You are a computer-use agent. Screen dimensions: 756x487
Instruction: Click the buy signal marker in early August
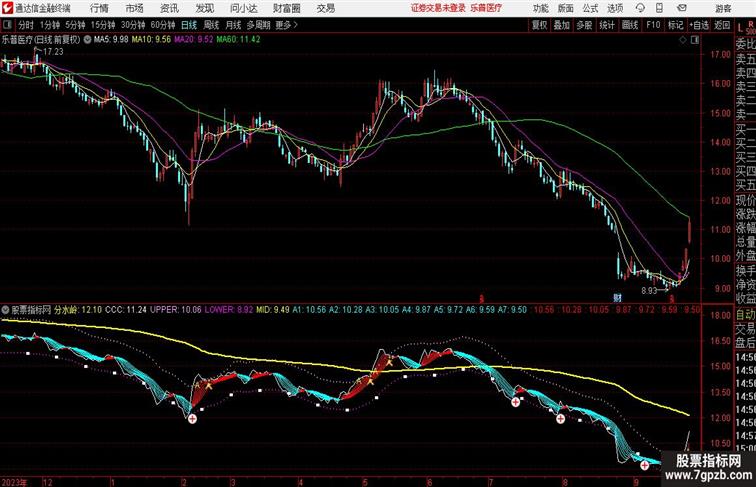click(x=560, y=419)
